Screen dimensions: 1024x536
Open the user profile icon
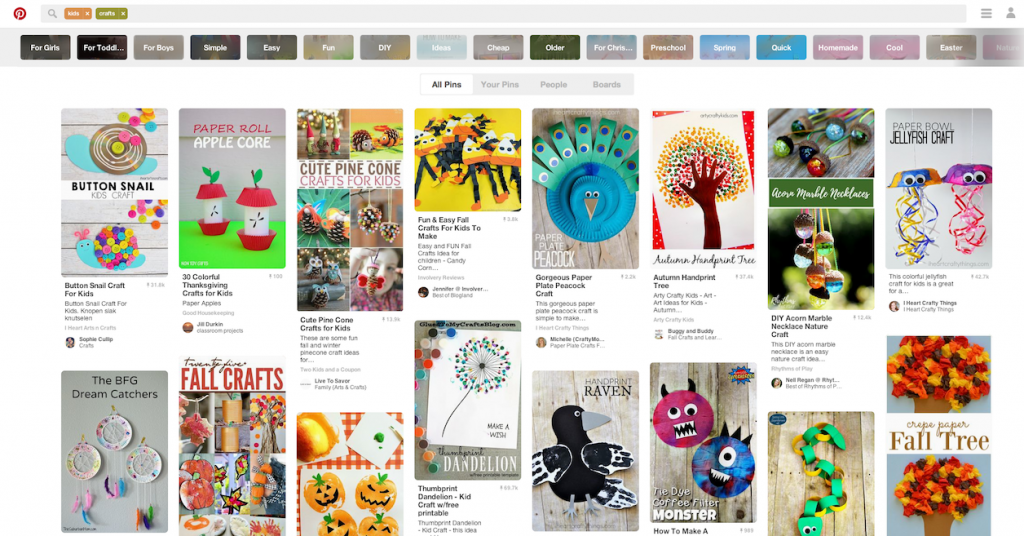1010,13
